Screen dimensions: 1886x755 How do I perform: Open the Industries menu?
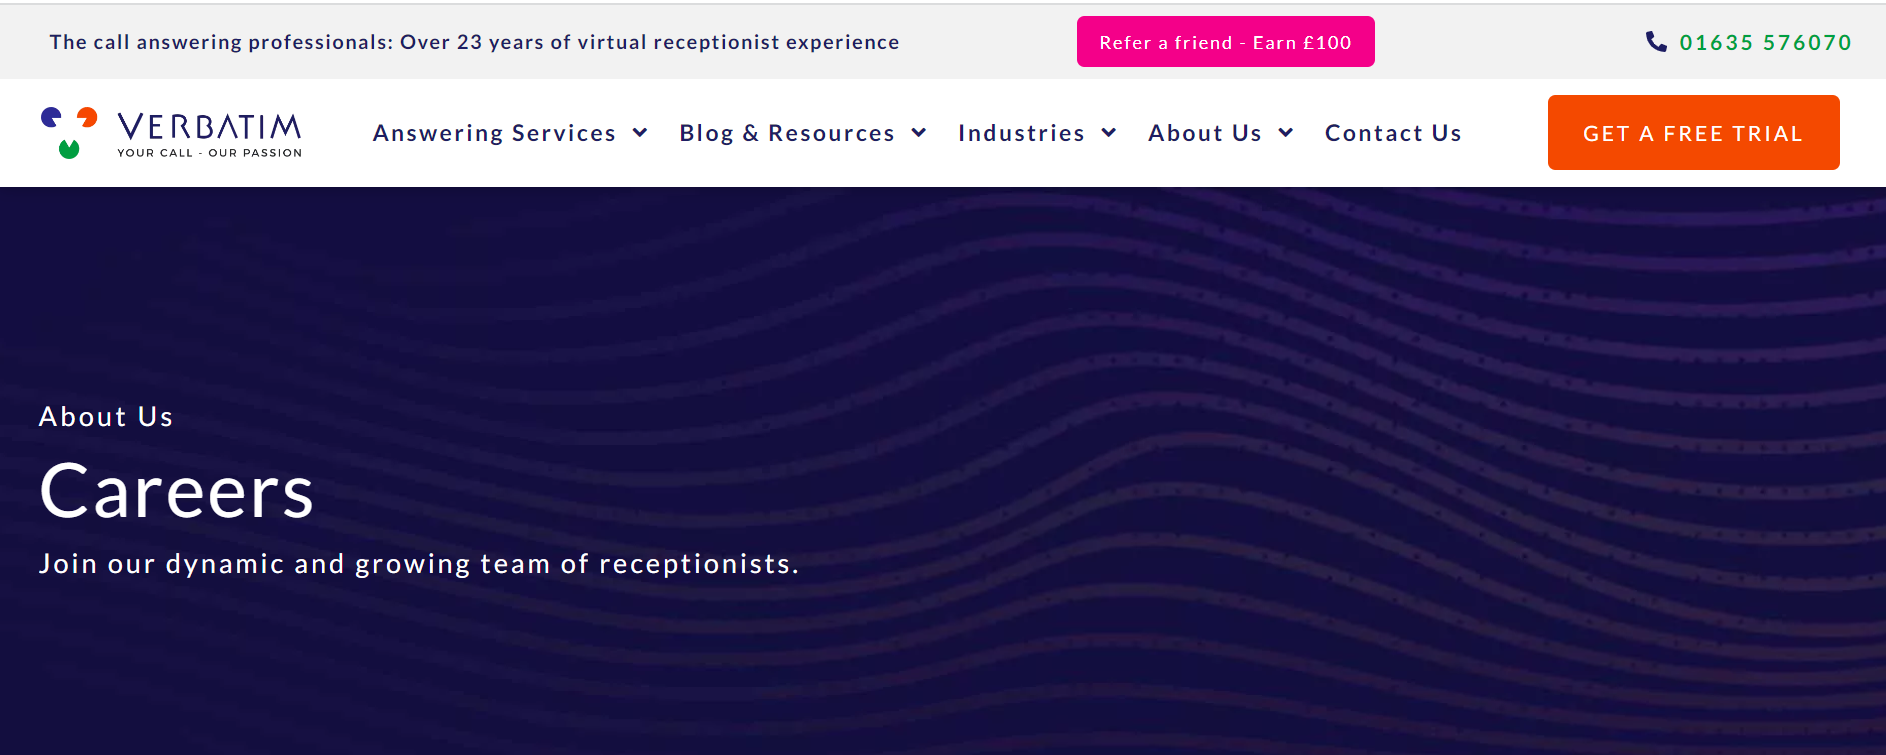point(1021,133)
